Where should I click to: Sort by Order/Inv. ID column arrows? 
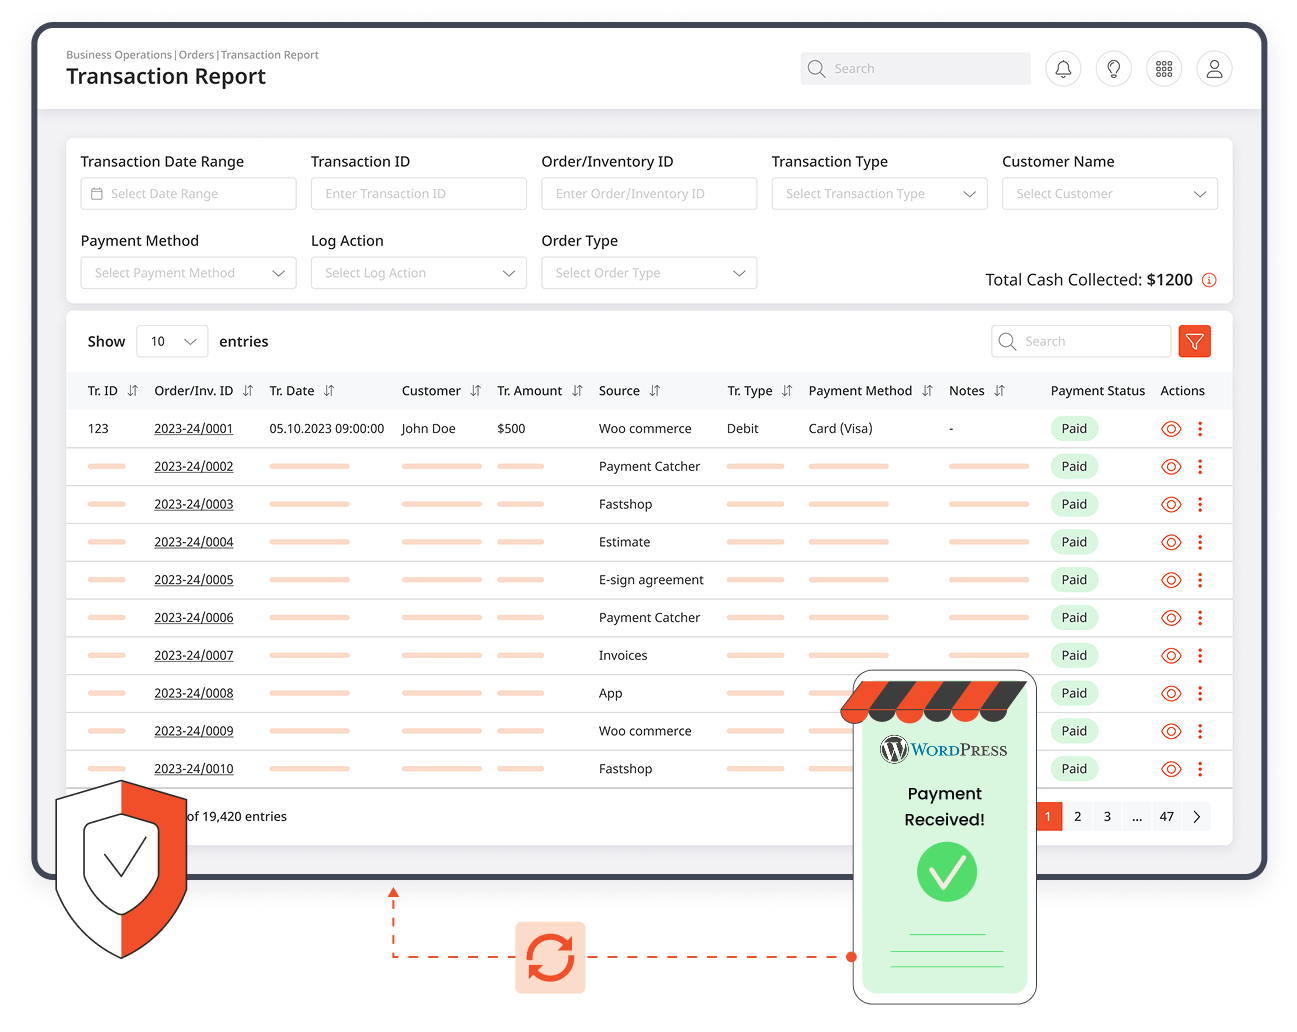pyautogui.click(x=248, y=391)
